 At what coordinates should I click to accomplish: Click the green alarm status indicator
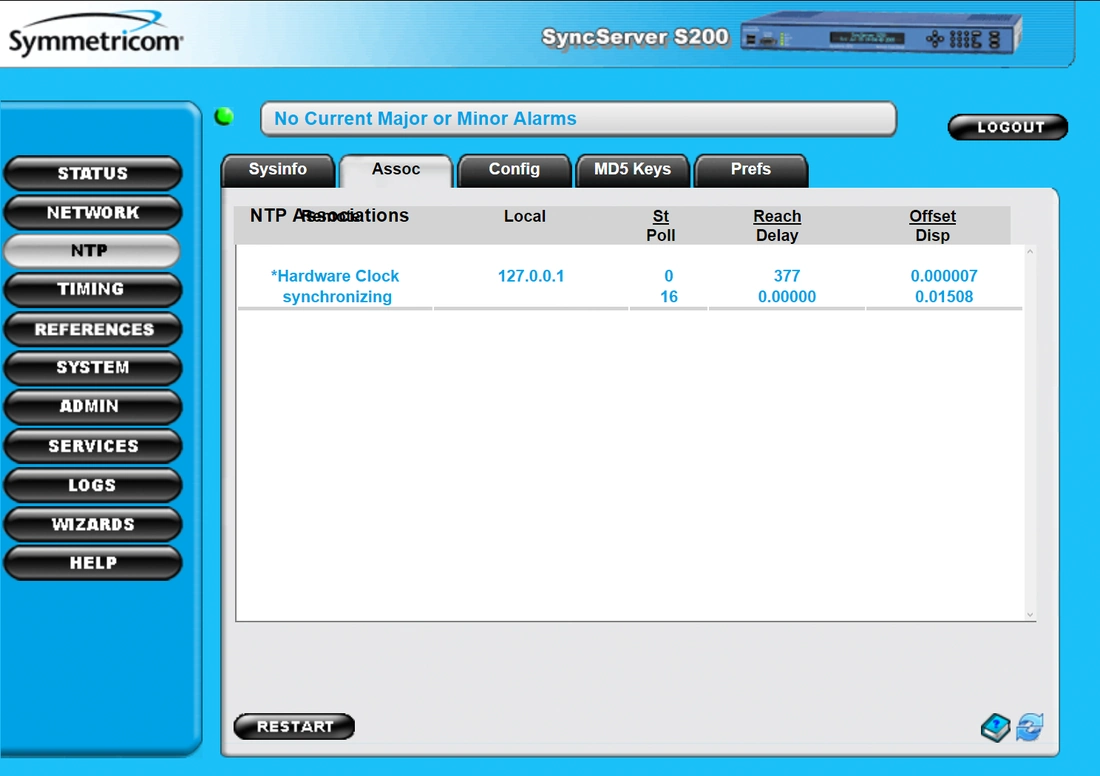coord(224,116)
